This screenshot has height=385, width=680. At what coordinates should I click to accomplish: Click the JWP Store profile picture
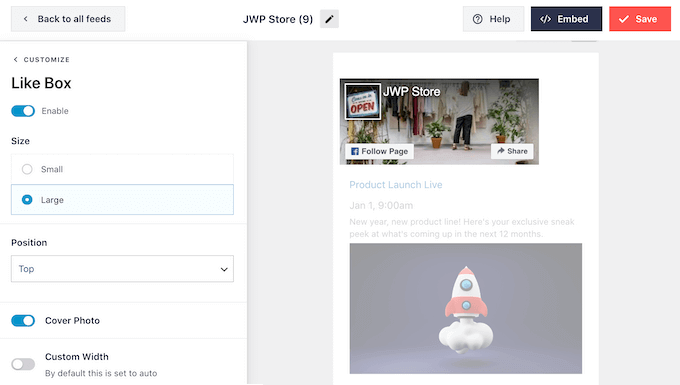pyautogui.click(x=363, y=101)
